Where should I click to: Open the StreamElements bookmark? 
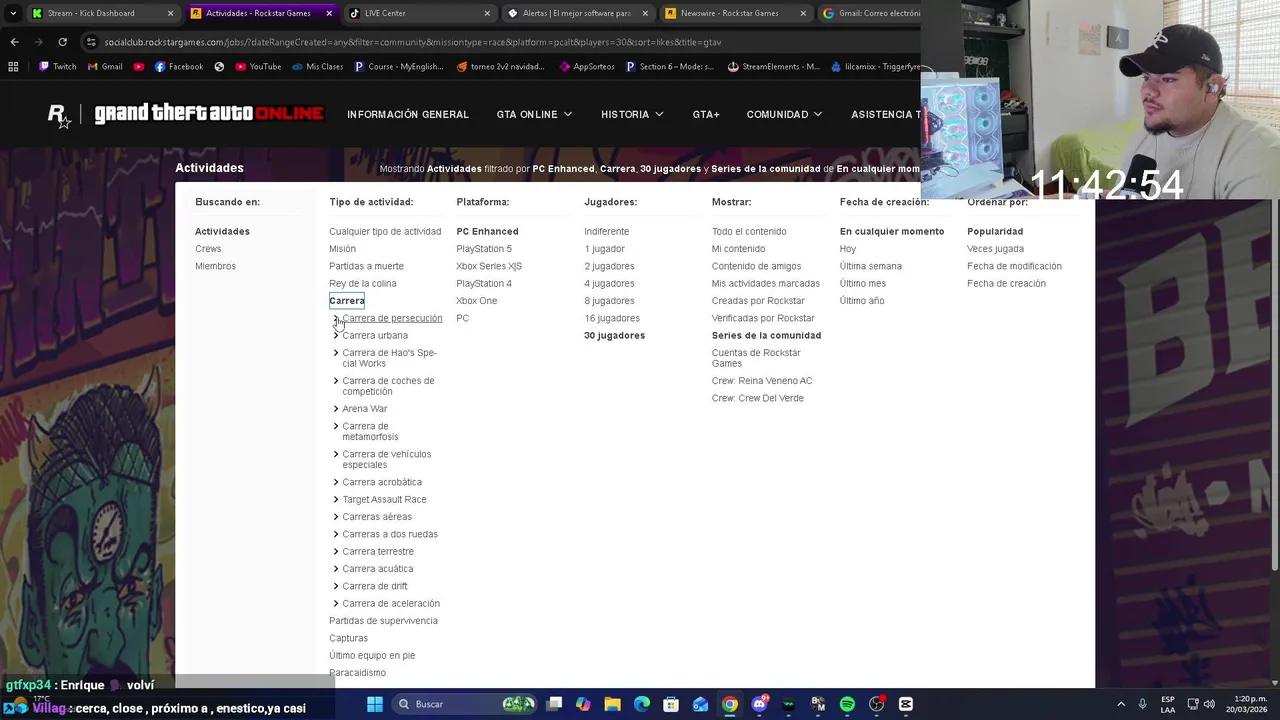click(774, 67)
